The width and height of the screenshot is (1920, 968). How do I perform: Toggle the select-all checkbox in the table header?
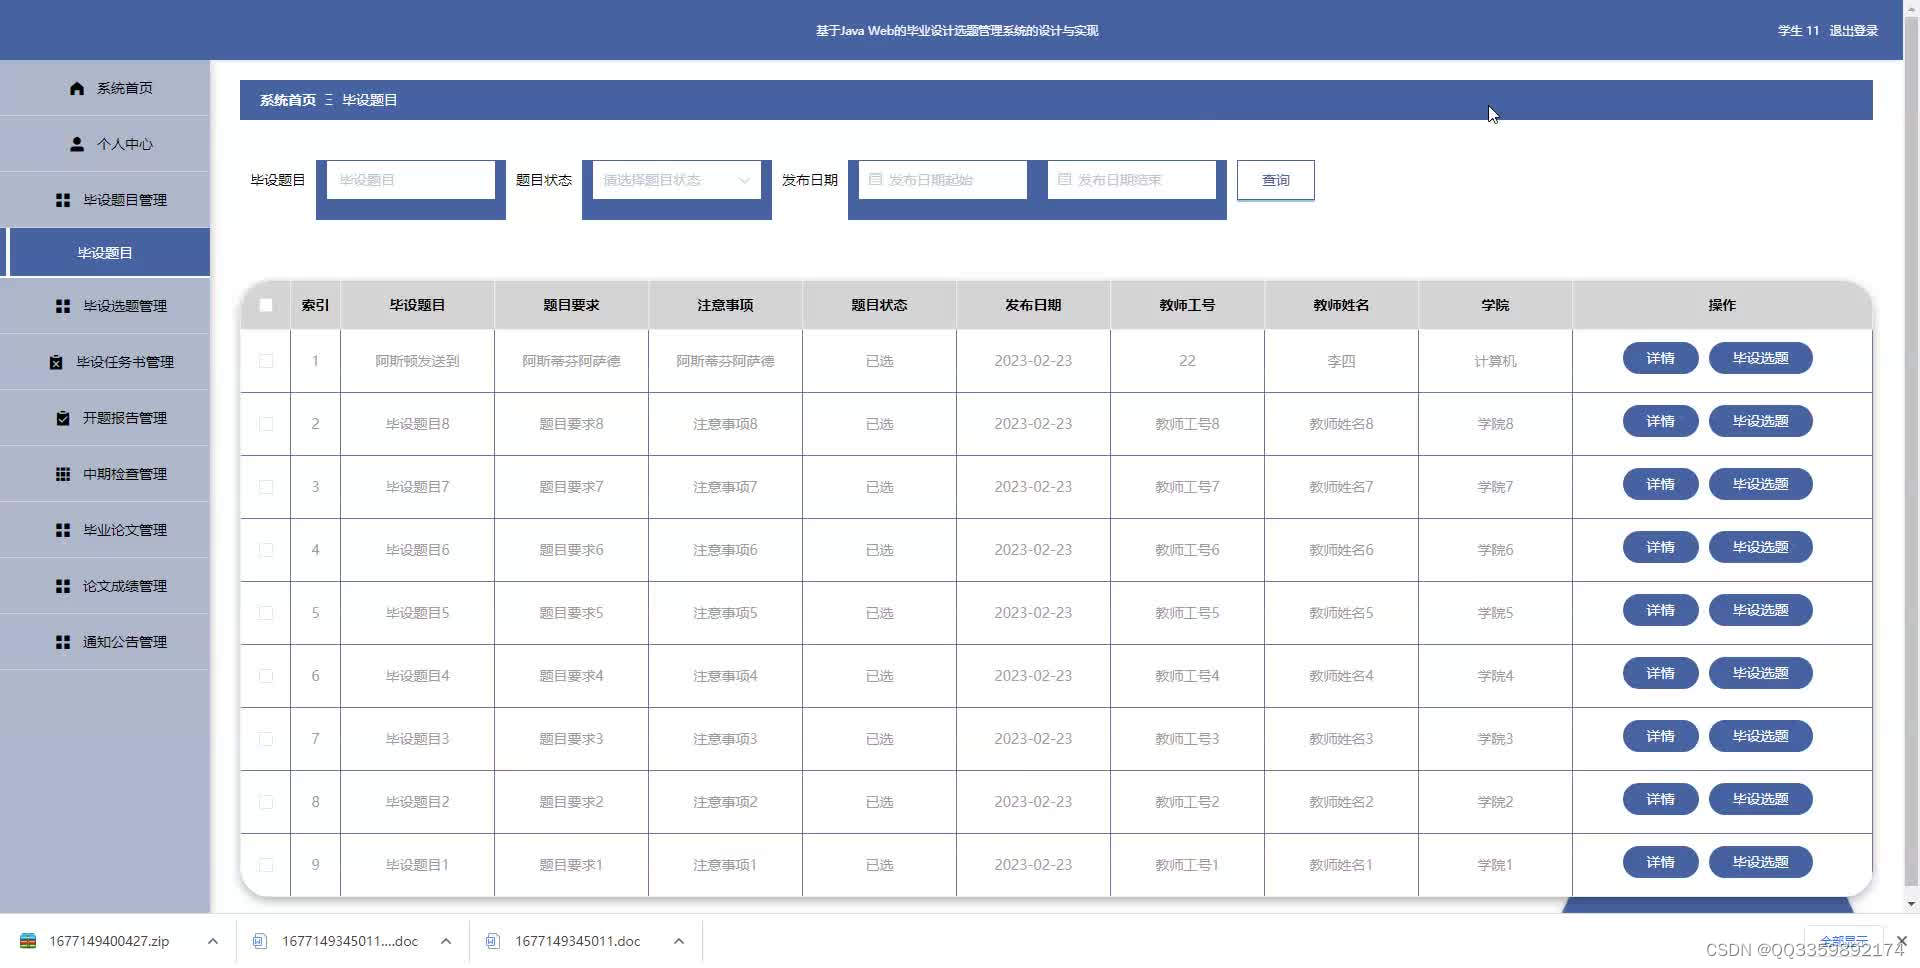tap(266, 305)
